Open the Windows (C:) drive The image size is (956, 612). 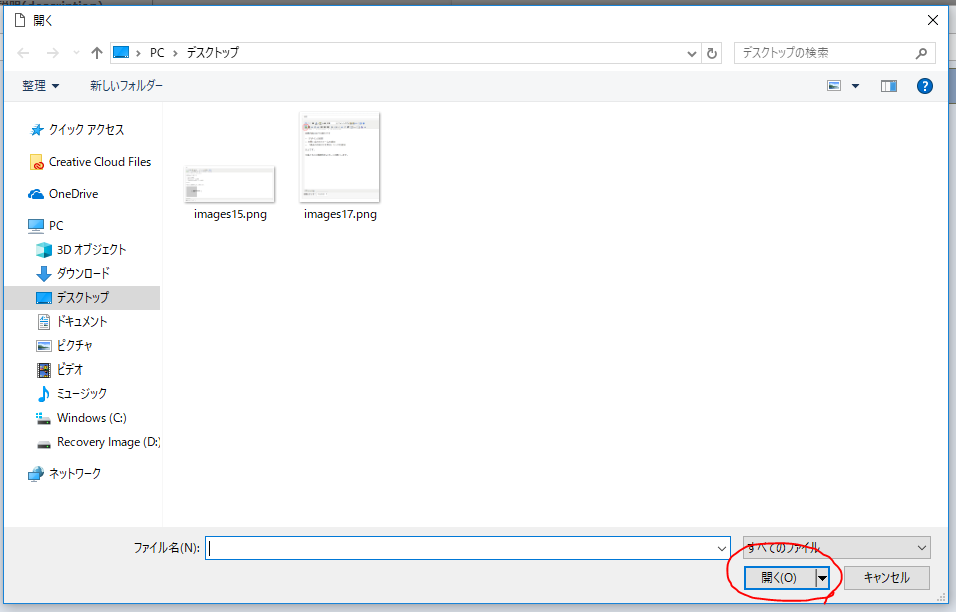click(x=91, y=418)
